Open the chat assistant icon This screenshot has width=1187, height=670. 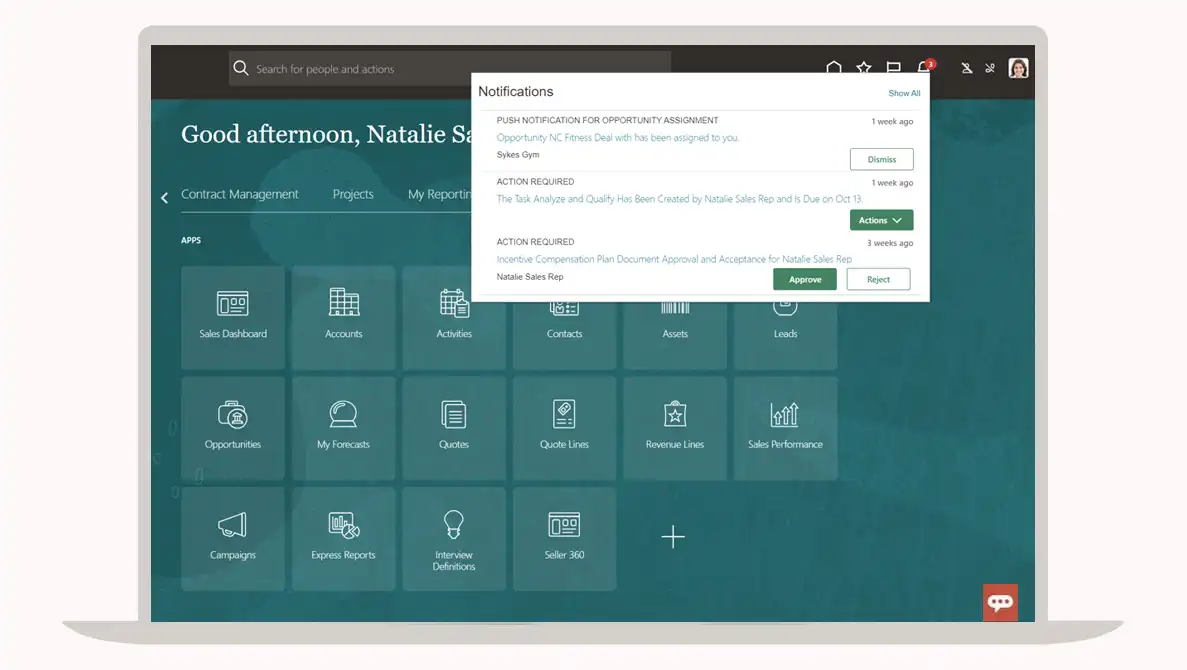tap(1000, 602)
